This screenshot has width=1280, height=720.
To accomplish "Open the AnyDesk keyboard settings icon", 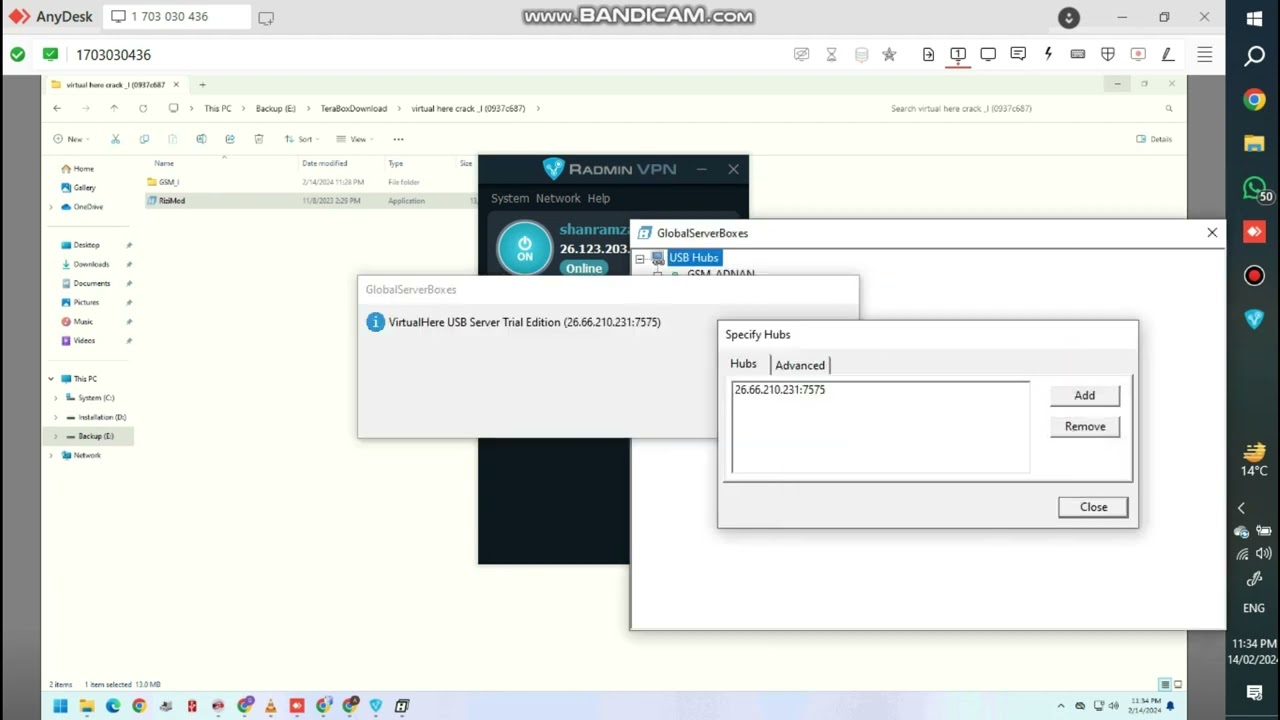I will pyautogui.click(x=1078, y=54).
